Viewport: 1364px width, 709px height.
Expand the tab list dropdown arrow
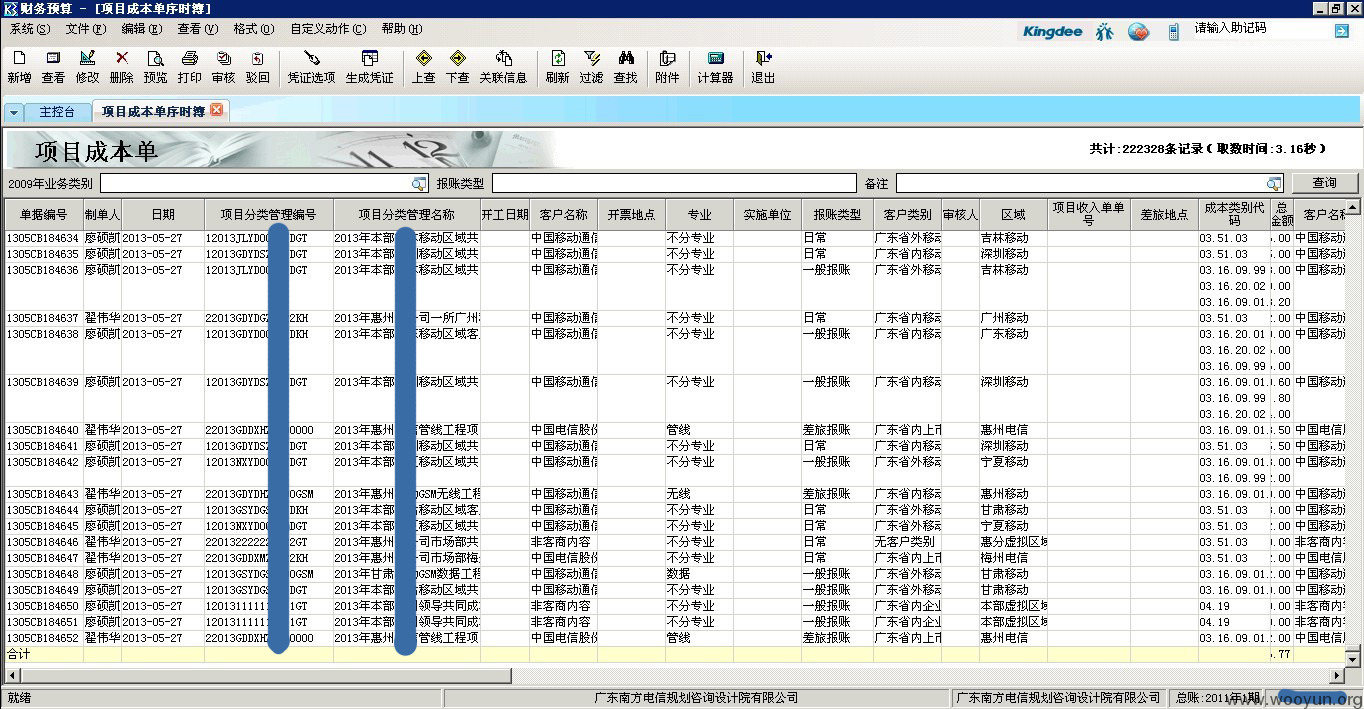[x=14, y=112]
